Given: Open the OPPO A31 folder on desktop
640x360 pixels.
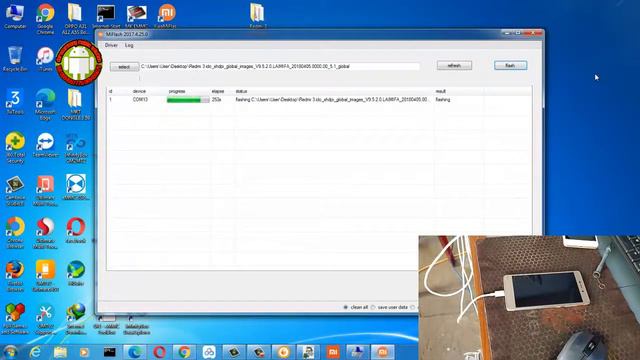Looking at the screenshot, I should tap(75, 19).
